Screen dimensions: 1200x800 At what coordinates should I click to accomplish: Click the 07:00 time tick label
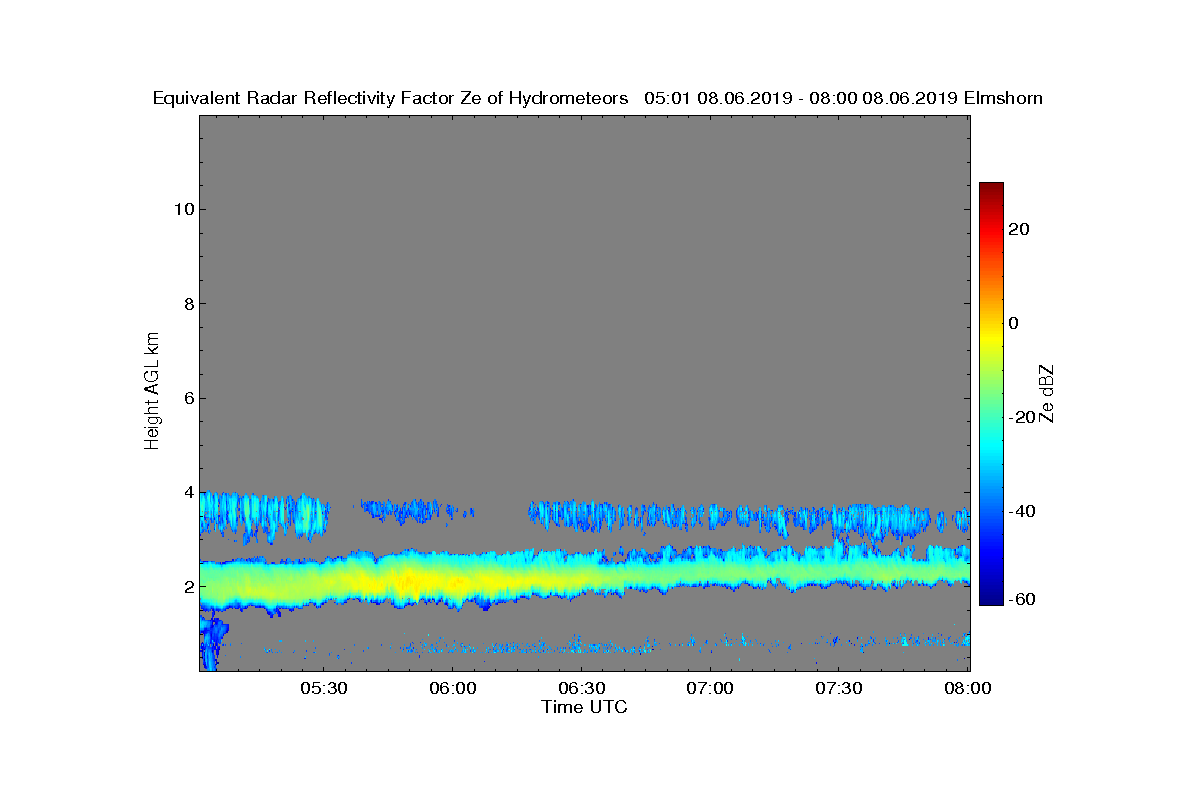pos(710,689)
